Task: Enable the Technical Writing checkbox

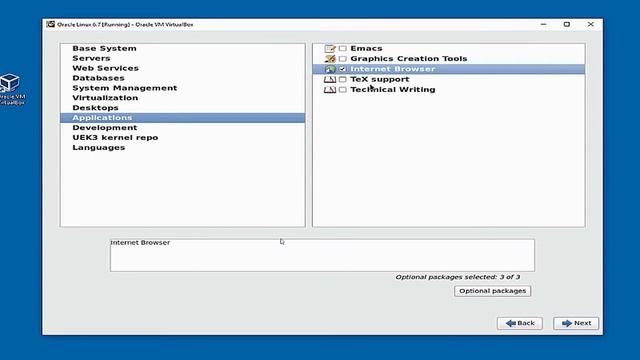Action: (x=342, y=89)
